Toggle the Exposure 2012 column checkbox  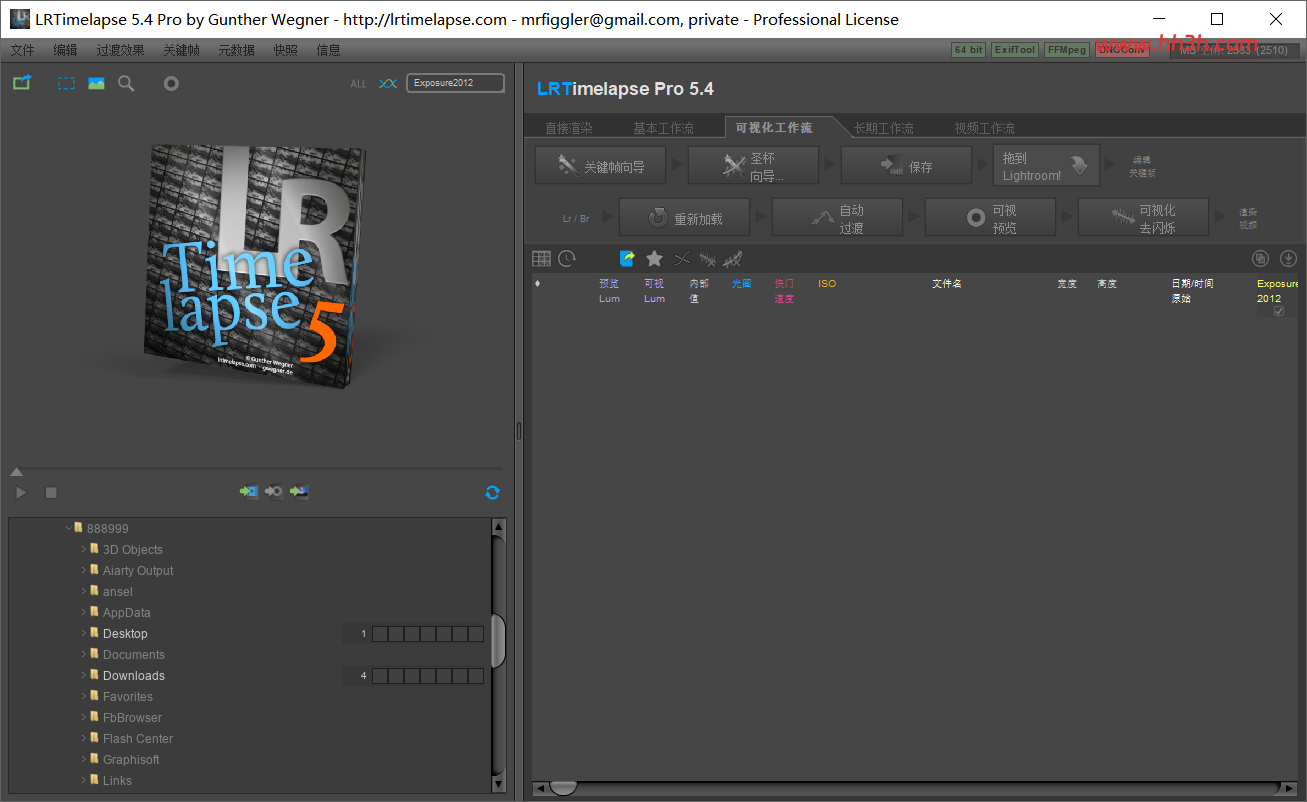pos(1278,312)
